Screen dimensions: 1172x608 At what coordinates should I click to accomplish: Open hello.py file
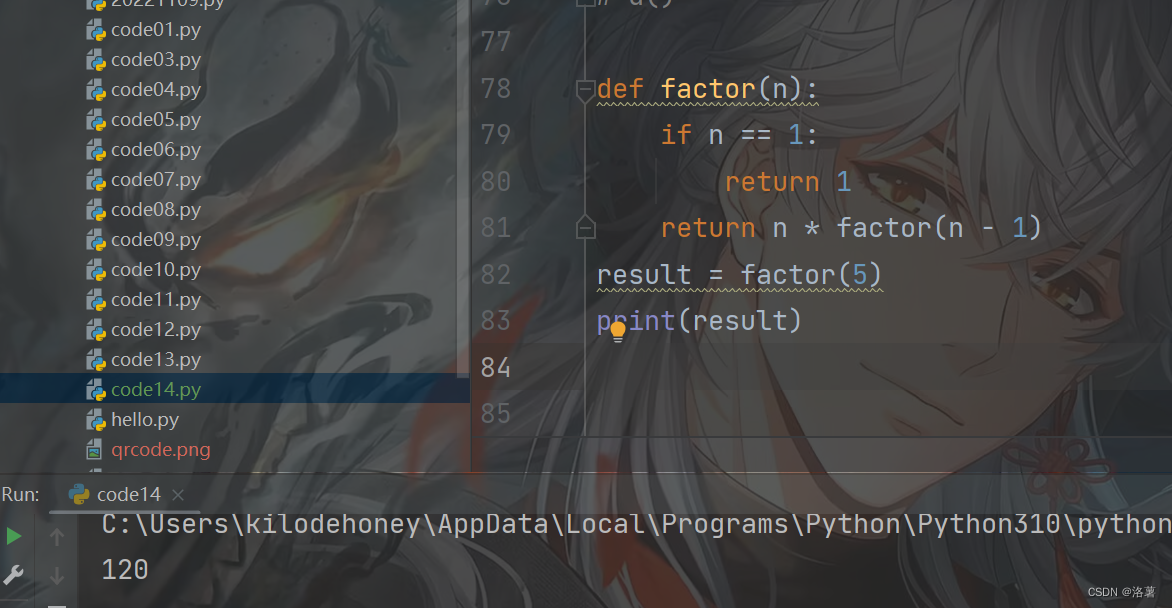pyautogui.click(x=145, y=420)
